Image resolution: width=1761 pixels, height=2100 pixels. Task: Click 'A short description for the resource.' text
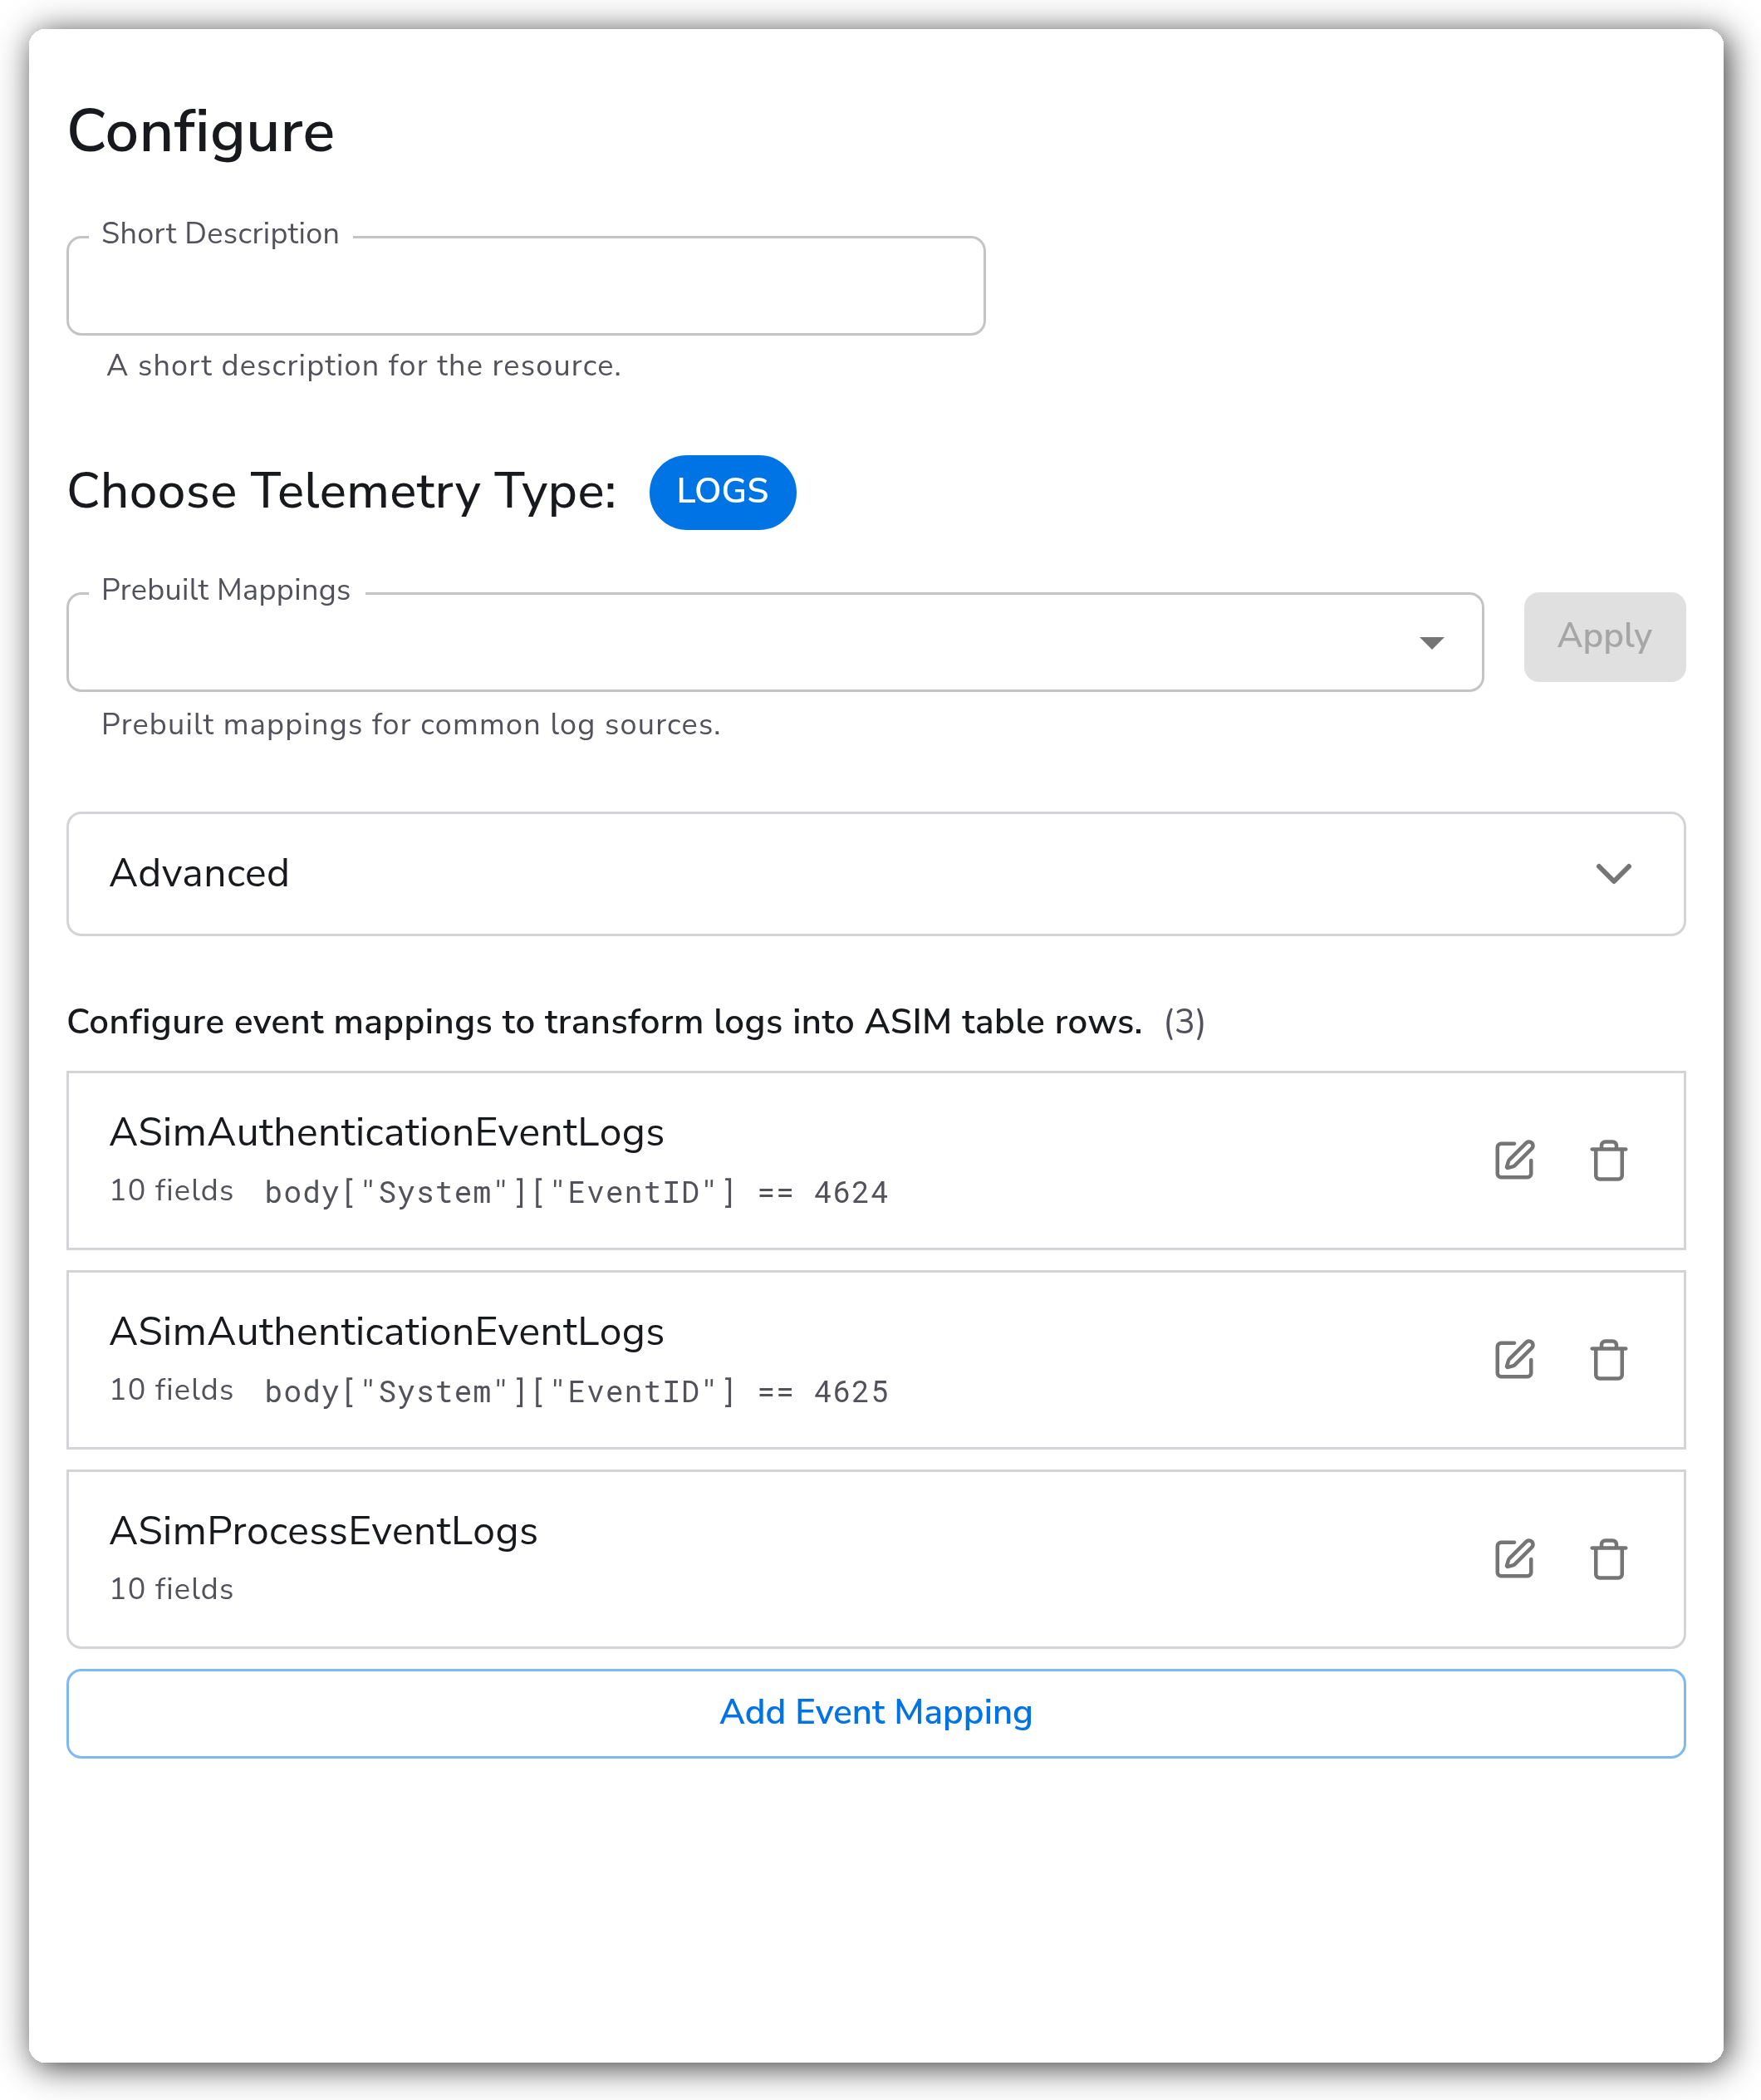(364, 366)
